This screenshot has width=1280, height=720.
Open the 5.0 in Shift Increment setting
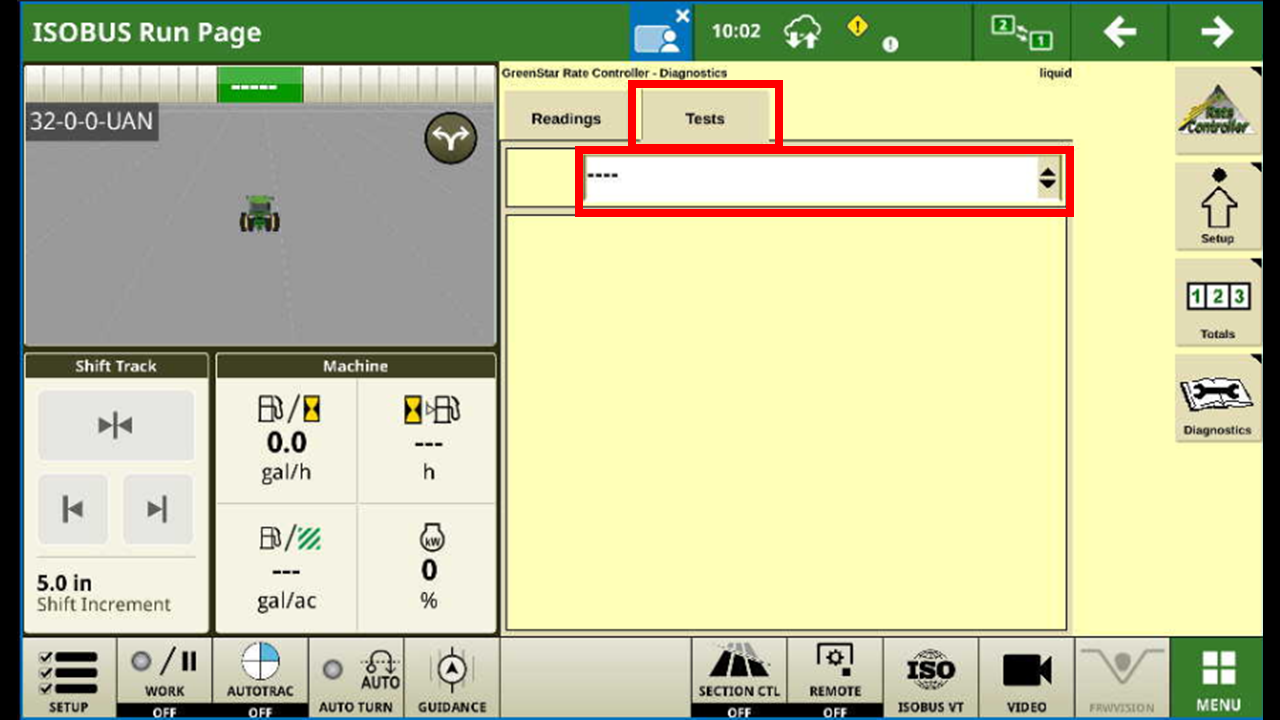pos(104,593)
